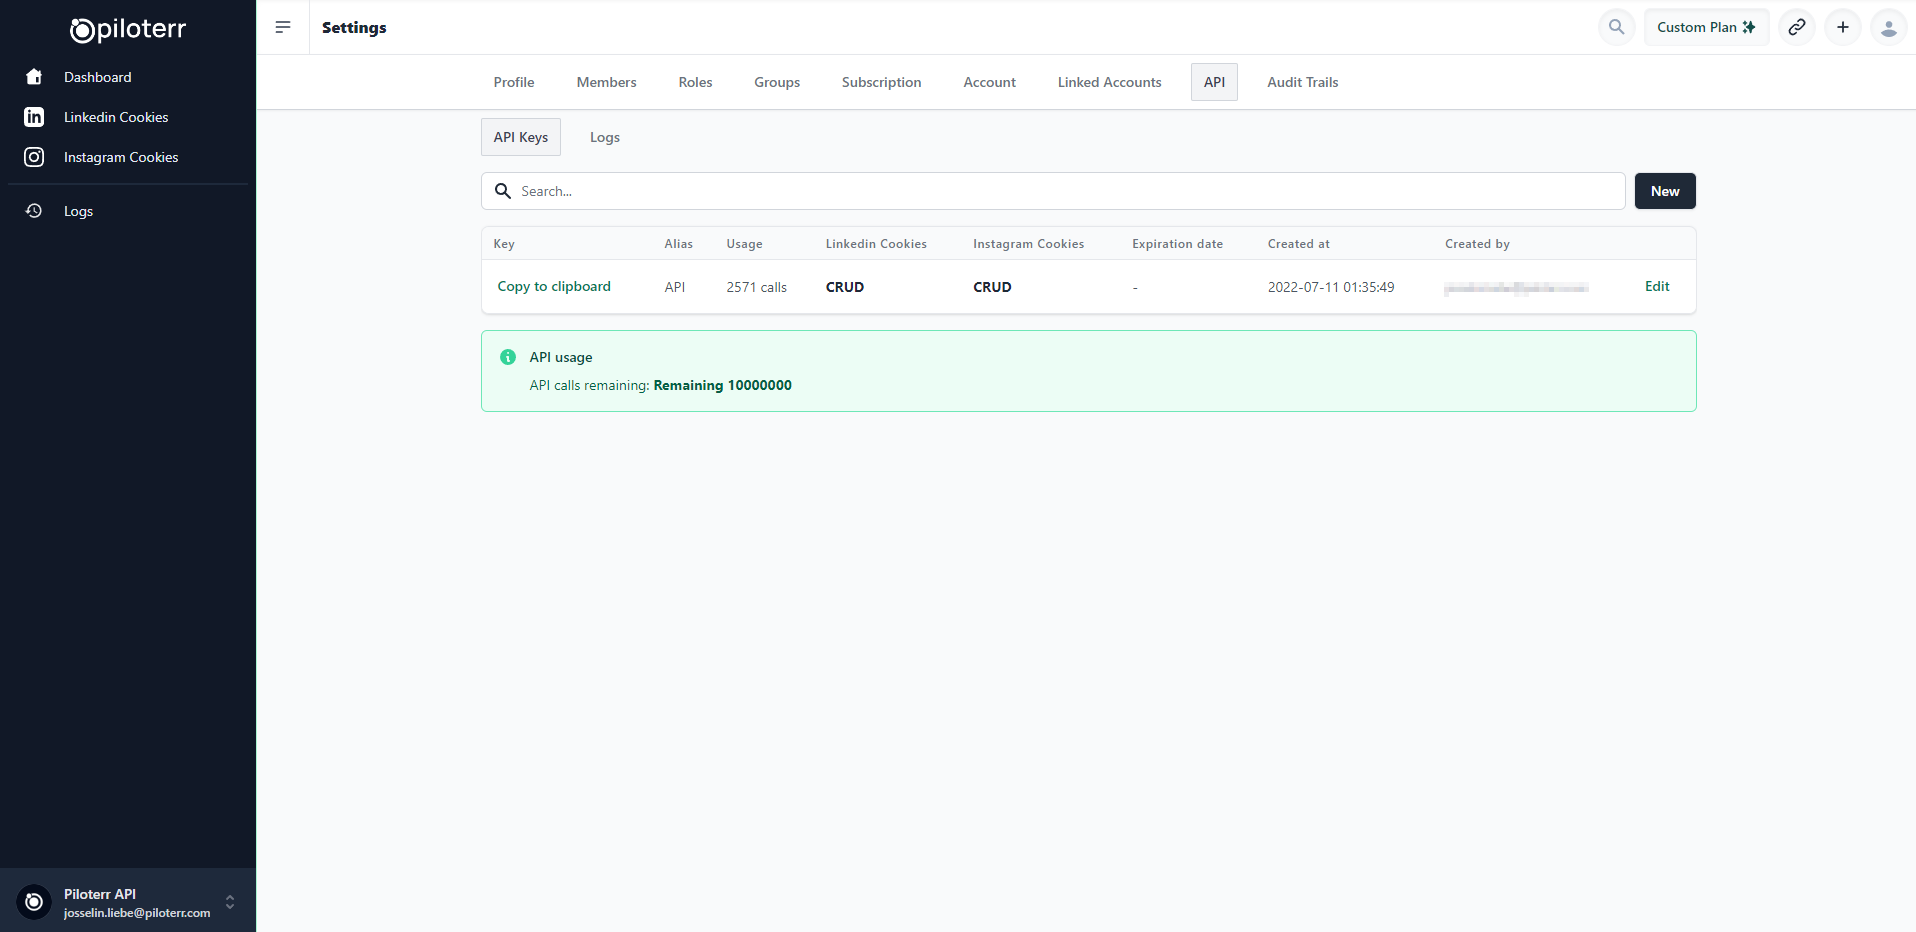Click the link icon in the top bar

[1797, 27]
